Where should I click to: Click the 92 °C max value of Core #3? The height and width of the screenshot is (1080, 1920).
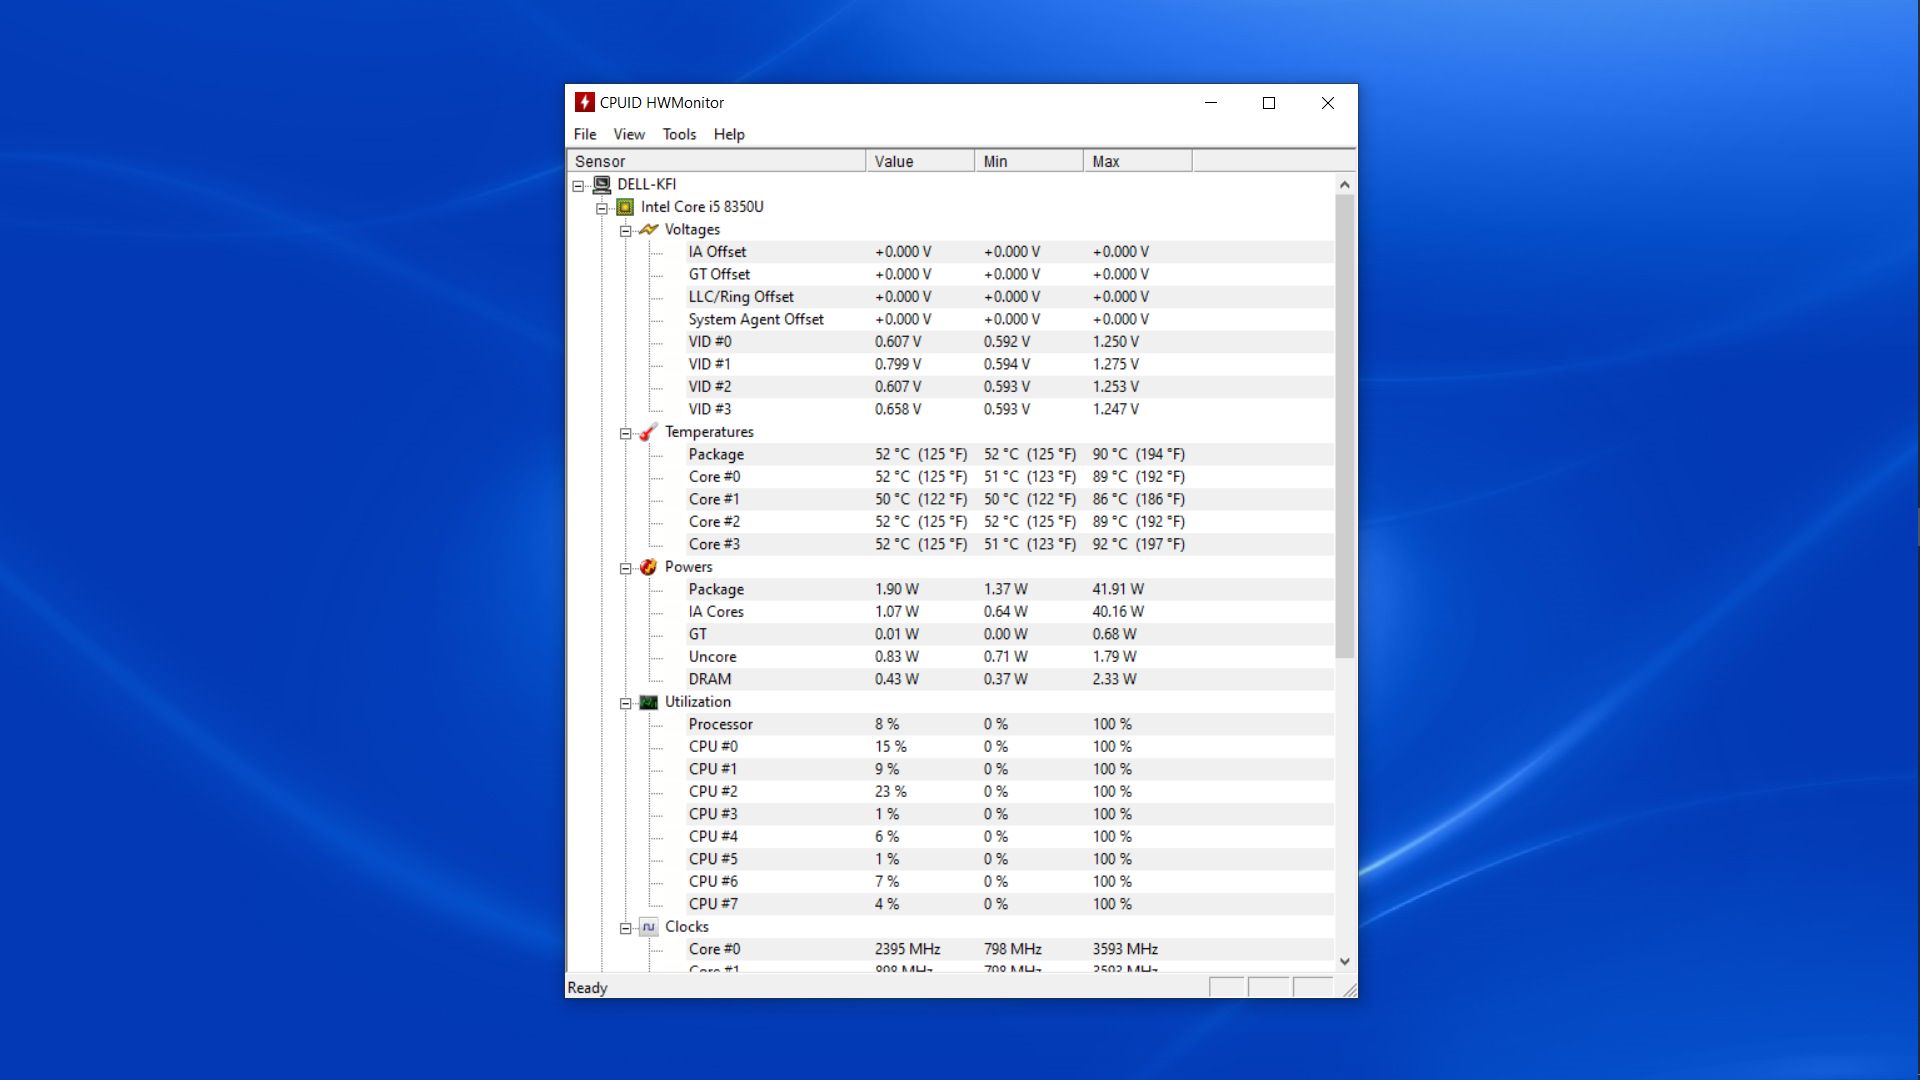[x=1139, y=544]
